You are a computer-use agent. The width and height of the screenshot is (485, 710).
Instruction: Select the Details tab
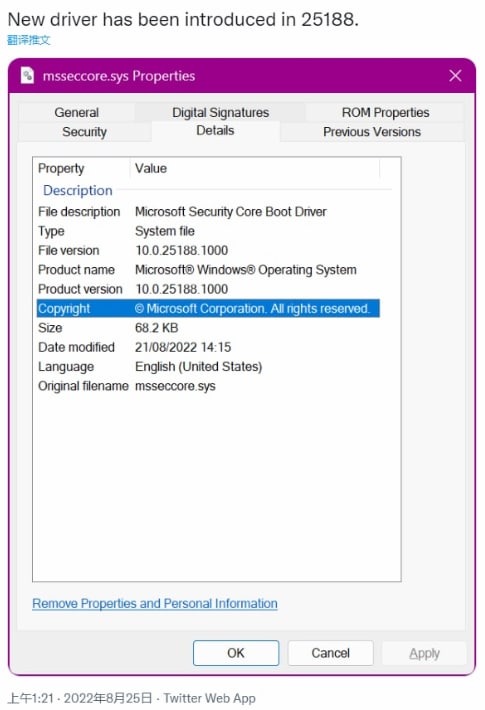click(x=215, y=131)
